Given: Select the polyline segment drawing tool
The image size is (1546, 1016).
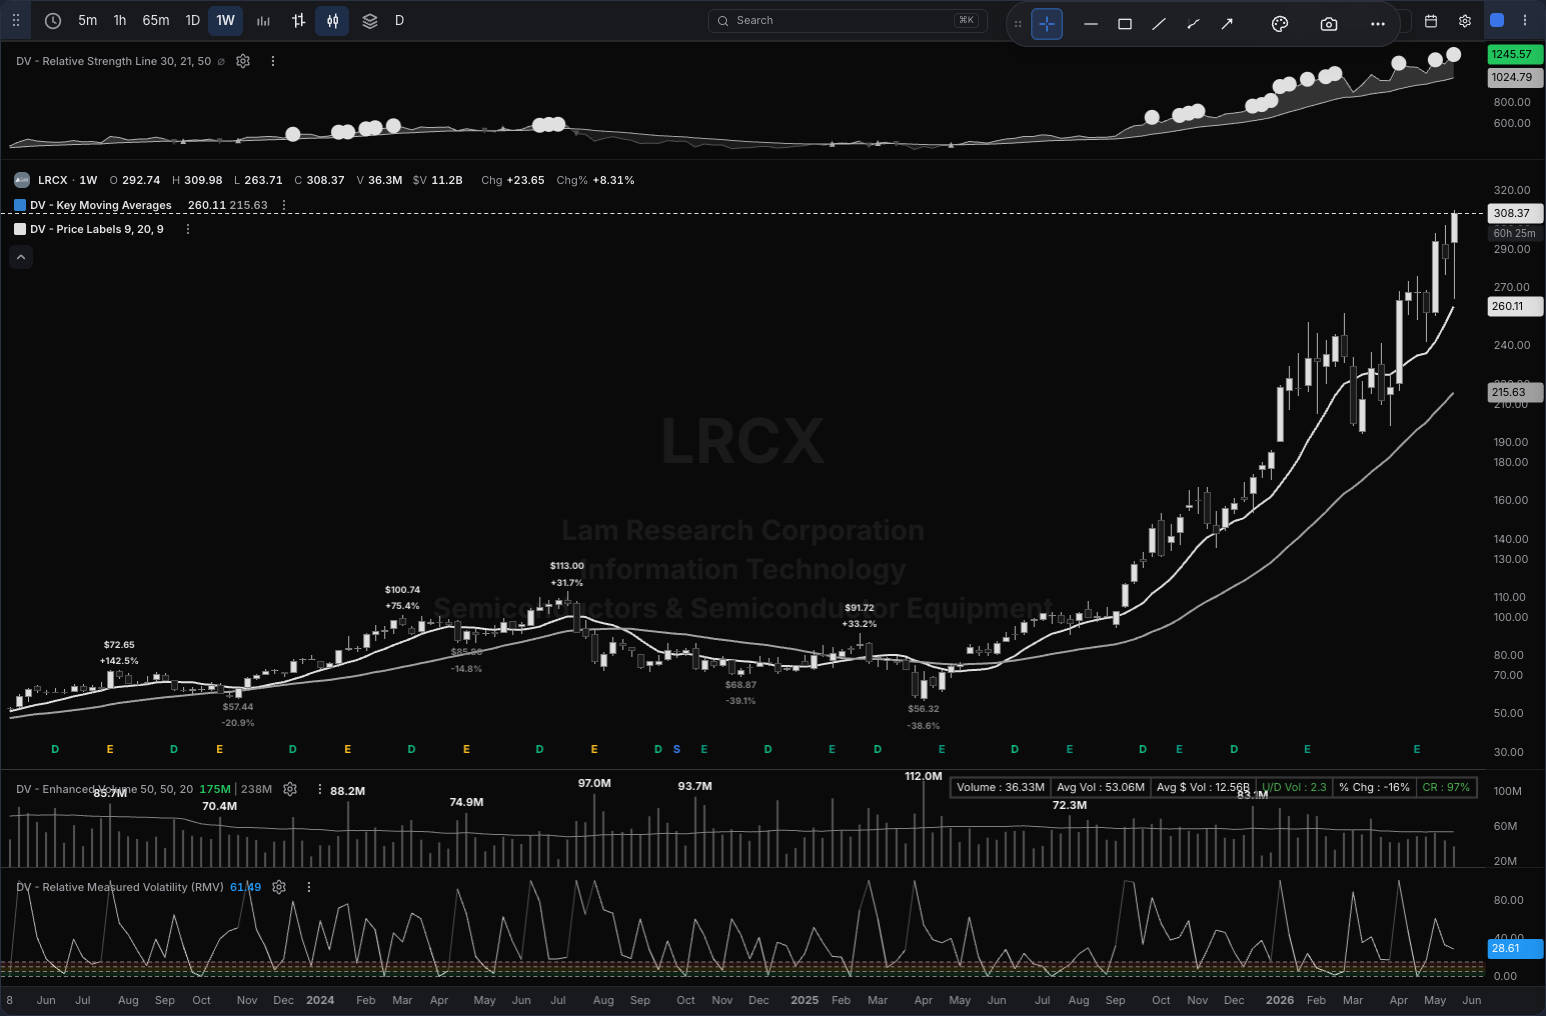Looking at the screenshot, I should [1193, 24].
